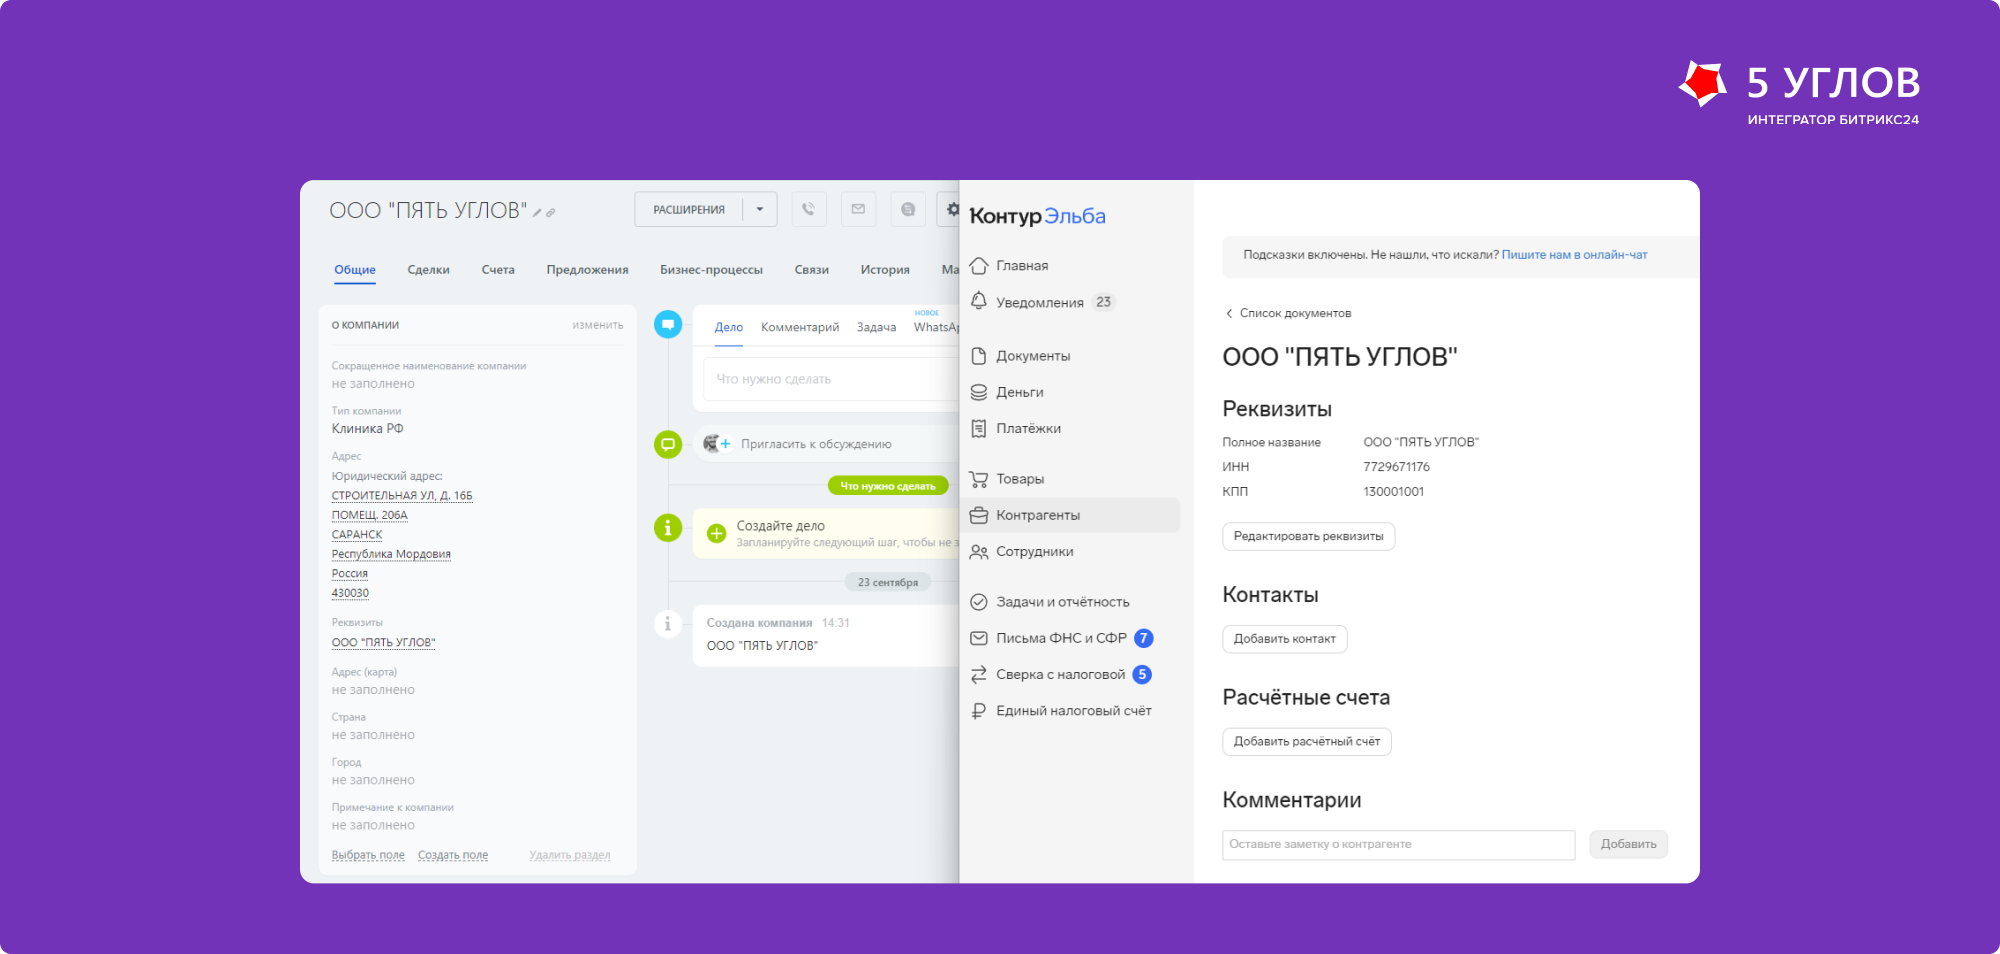Click the email envelope icon in Bitrix24 header

click(x=858, y=209)
